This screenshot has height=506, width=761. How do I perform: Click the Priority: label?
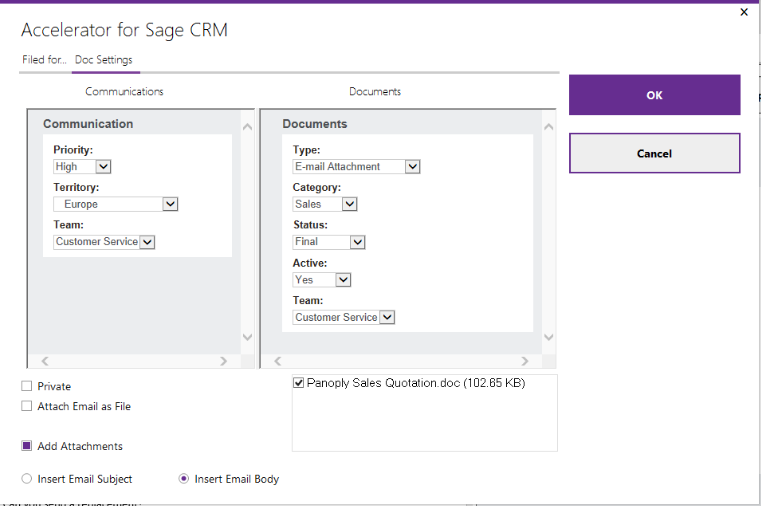pyautogui.click(x=73, y=149)
